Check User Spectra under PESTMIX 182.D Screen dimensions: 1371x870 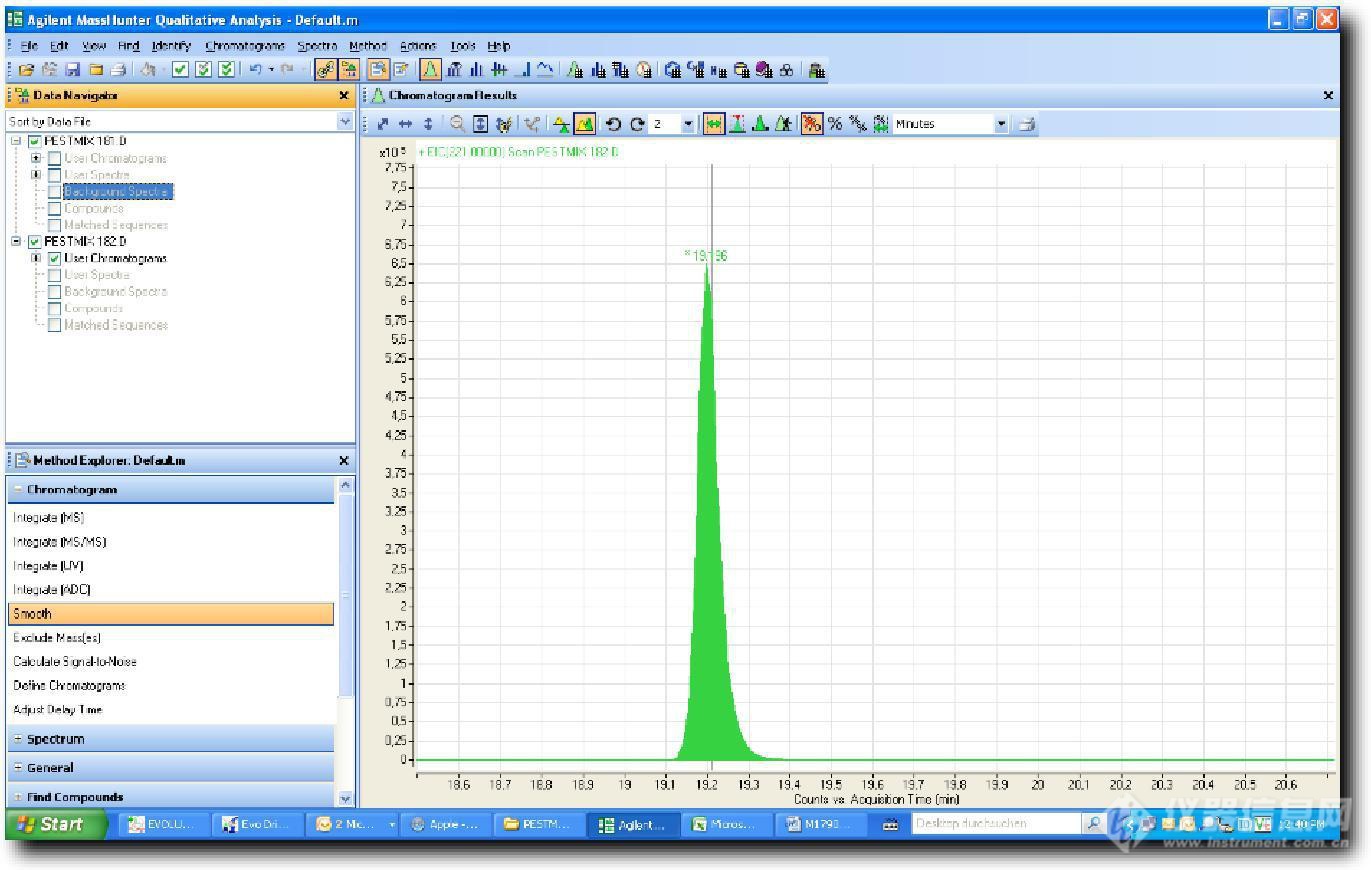pos(55,275)
